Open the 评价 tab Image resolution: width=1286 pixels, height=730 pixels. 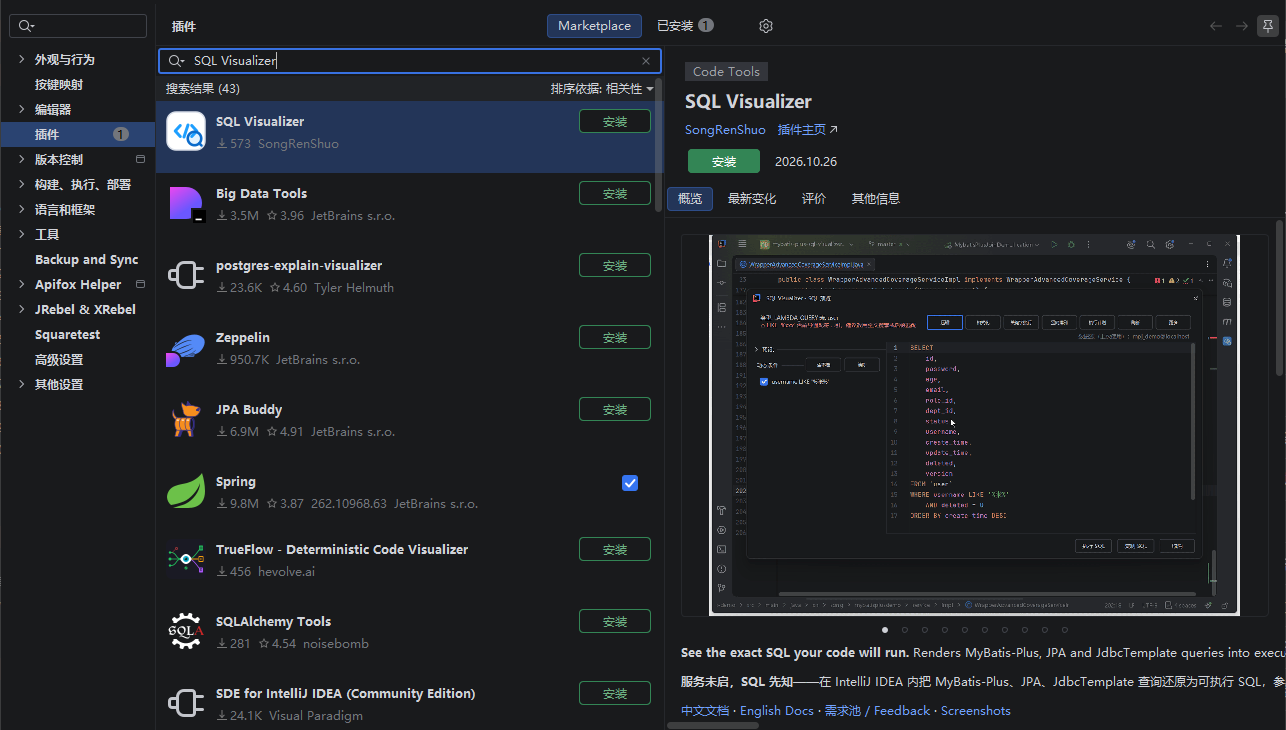click(x=814, y=199)
